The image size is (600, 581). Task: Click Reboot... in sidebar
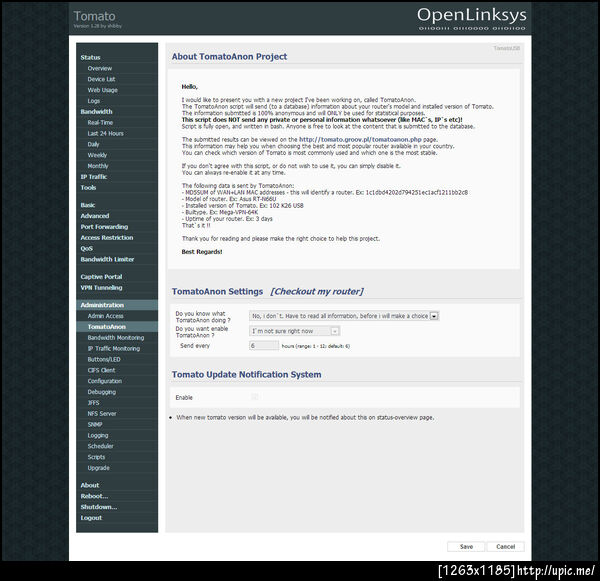point(94,496)
